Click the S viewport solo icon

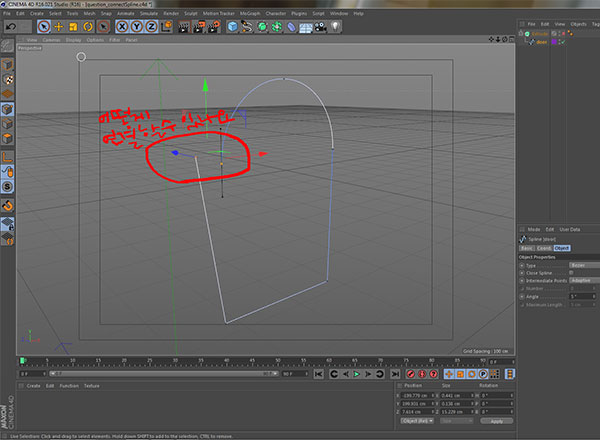tap(8, 186)
